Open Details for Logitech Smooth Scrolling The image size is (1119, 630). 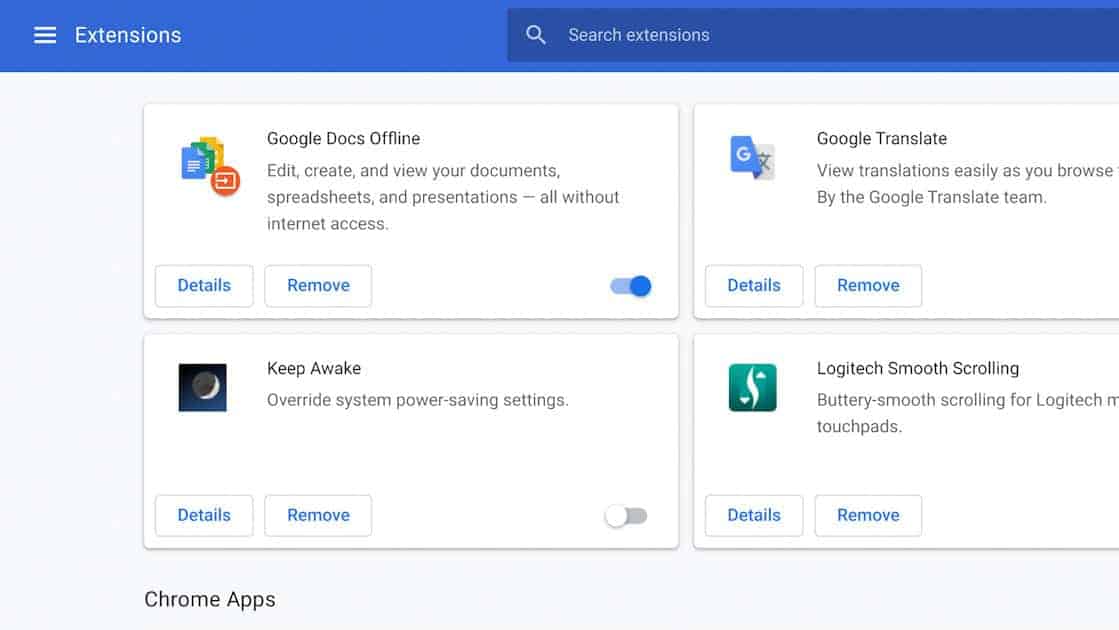tap(753, 515)
